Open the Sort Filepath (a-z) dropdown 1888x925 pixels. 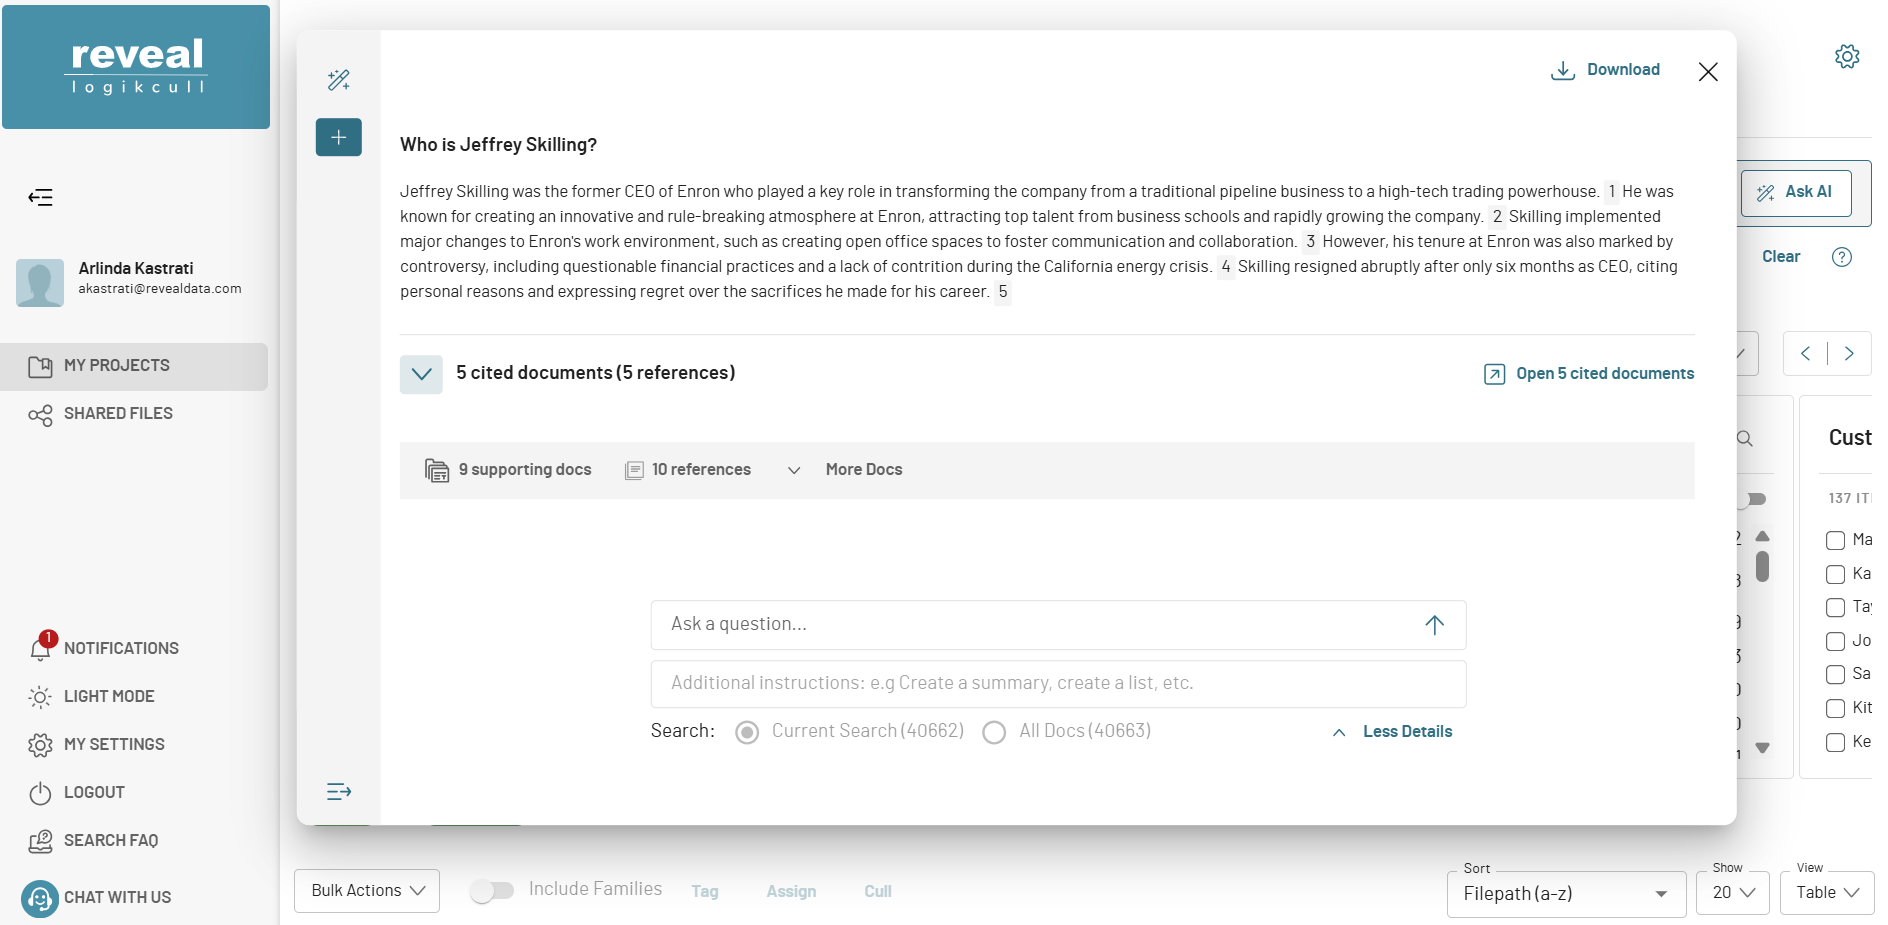coord(1565,894)
